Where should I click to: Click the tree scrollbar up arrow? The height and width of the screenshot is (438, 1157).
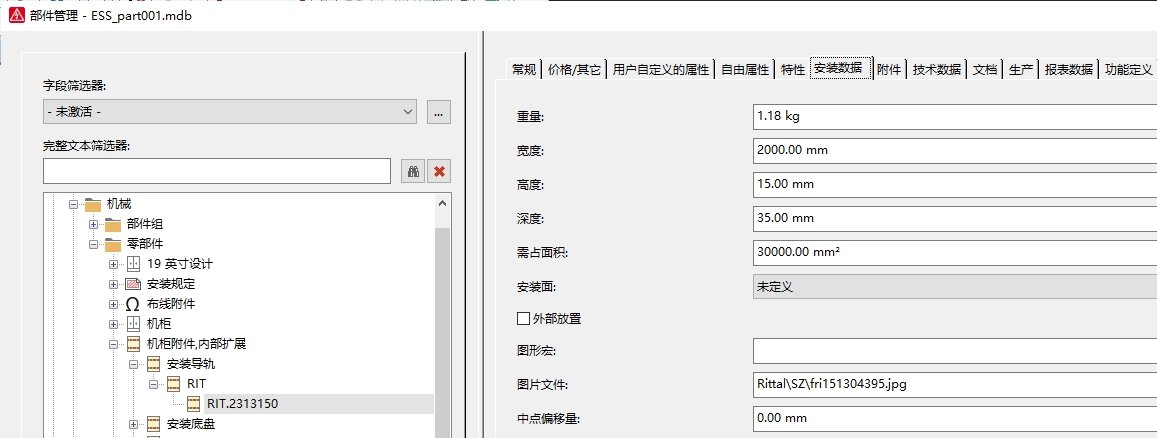443,202
